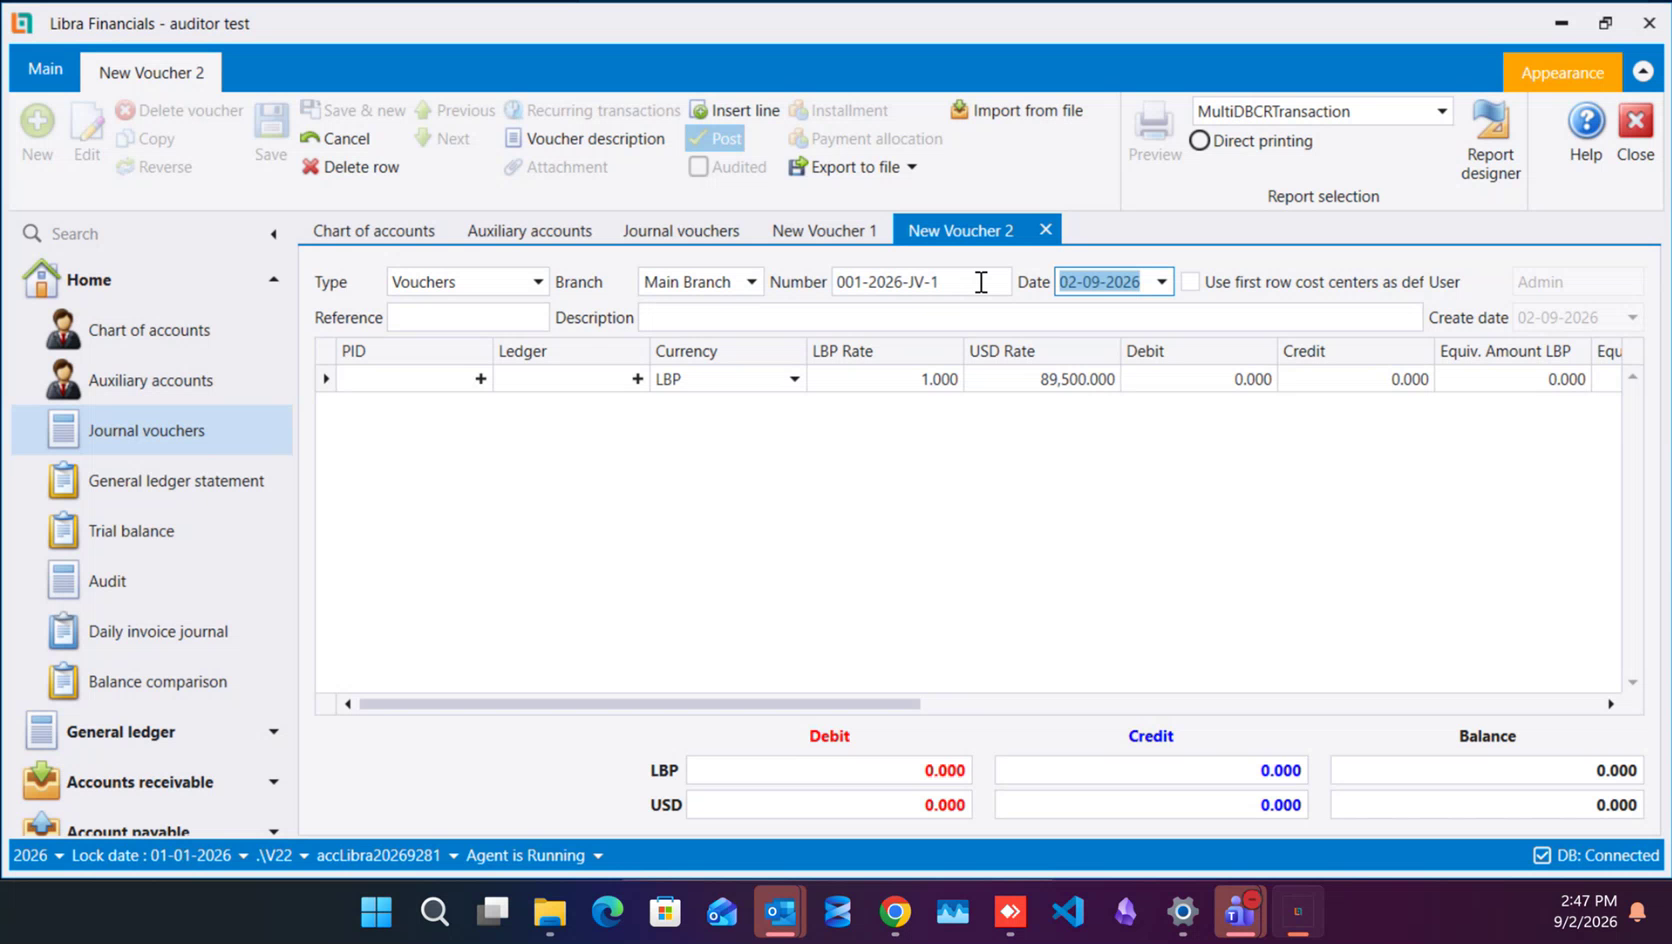
Task: Enable Use first row cost centers checkbox
Action: tap(1190, 282)
